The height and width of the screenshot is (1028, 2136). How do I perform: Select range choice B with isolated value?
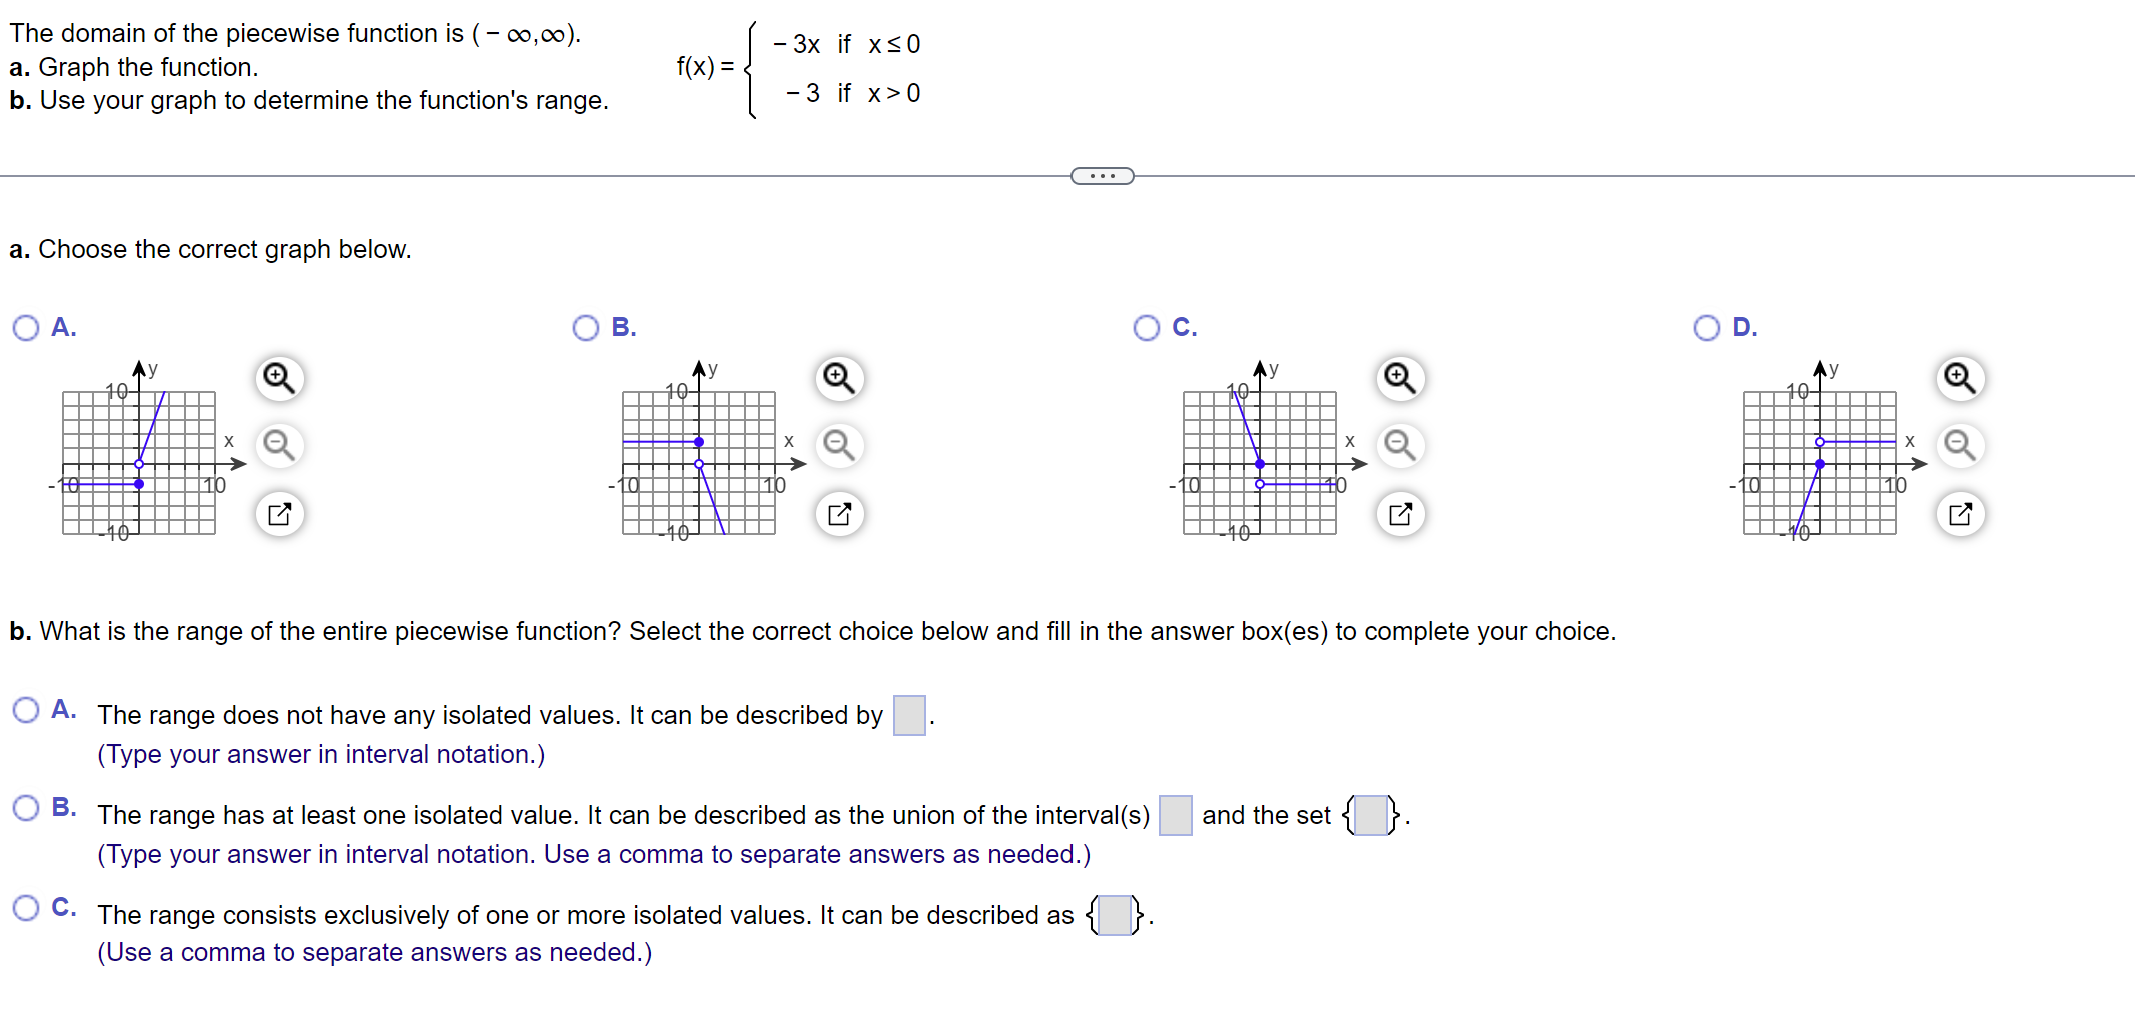26,807
